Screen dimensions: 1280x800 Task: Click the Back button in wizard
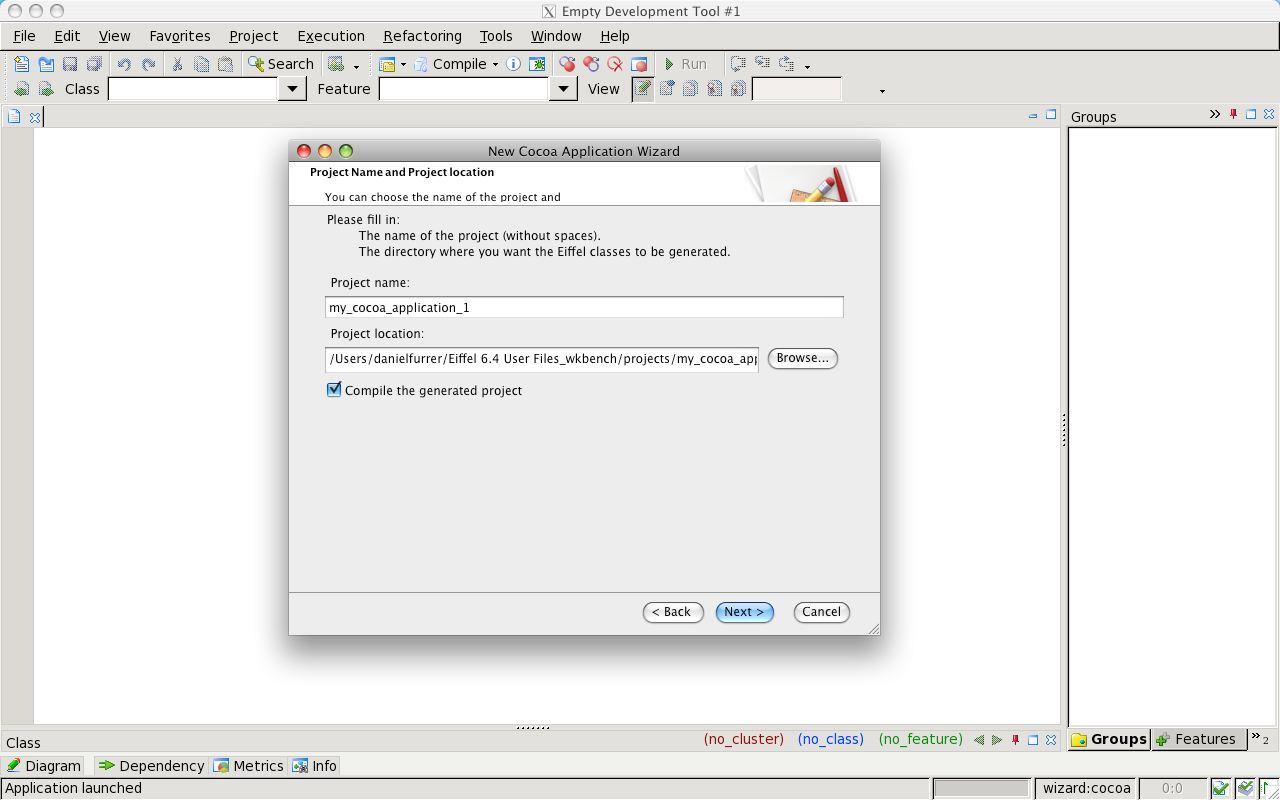673,612
